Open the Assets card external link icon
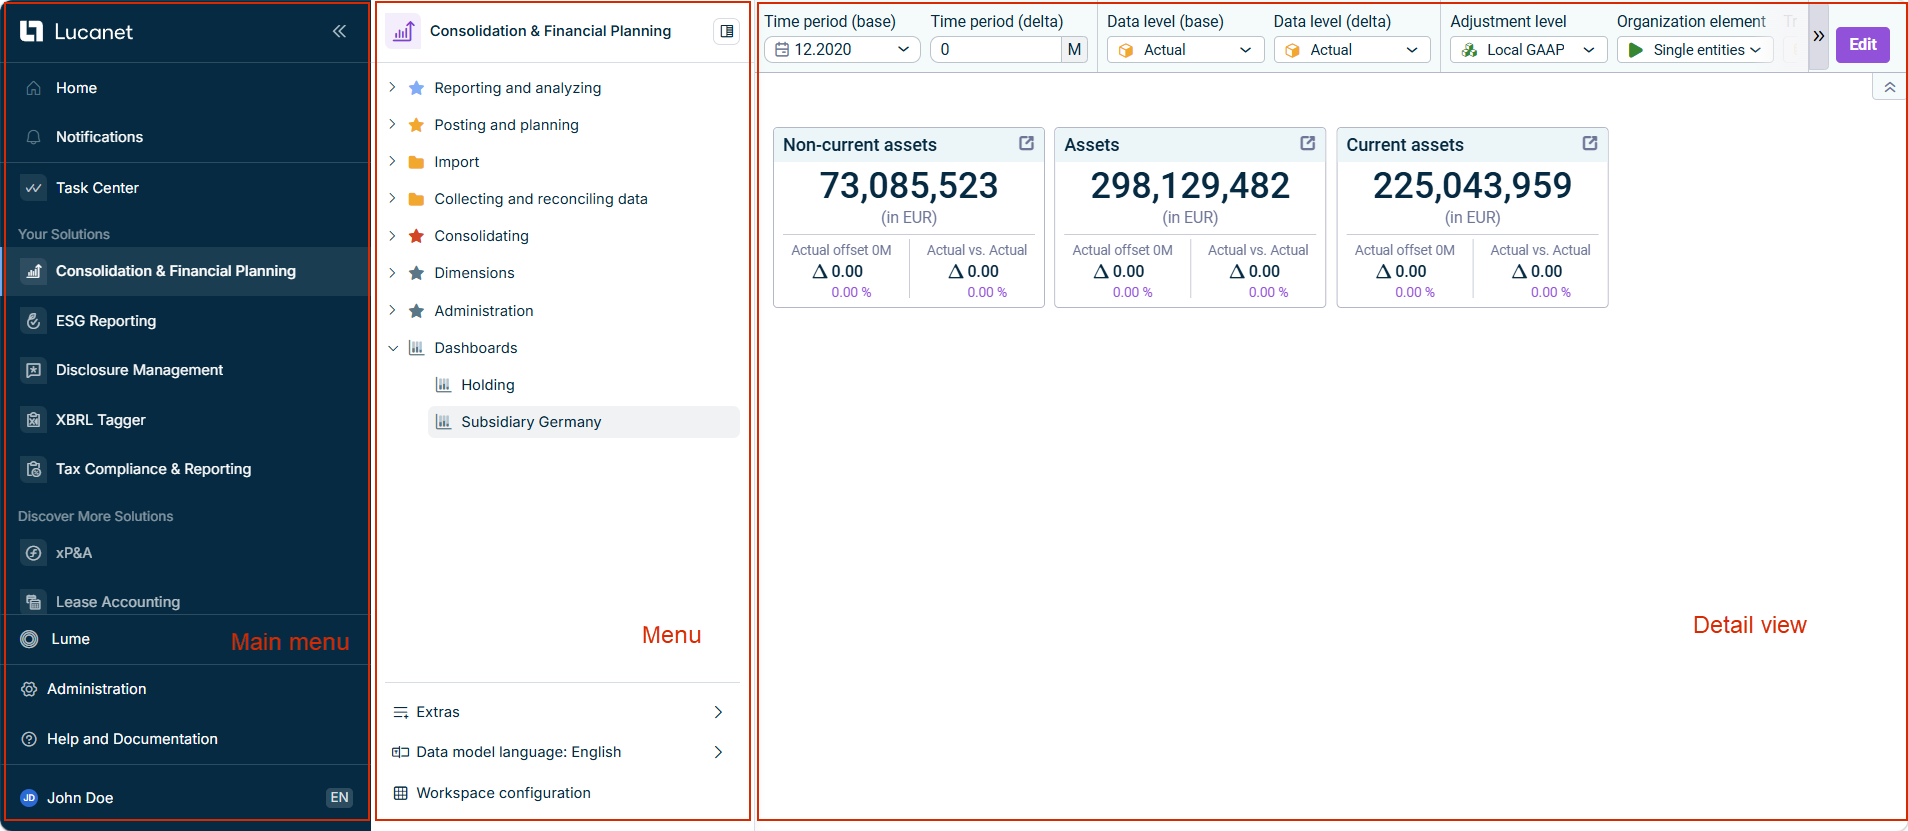This screenshot has height=831, width=1908. click(1307, 143)
